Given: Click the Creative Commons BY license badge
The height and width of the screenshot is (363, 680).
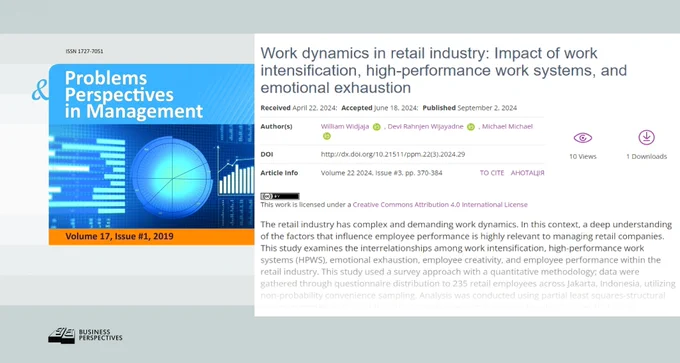Looking at the screenshot, I should click(x=280, y=196).
